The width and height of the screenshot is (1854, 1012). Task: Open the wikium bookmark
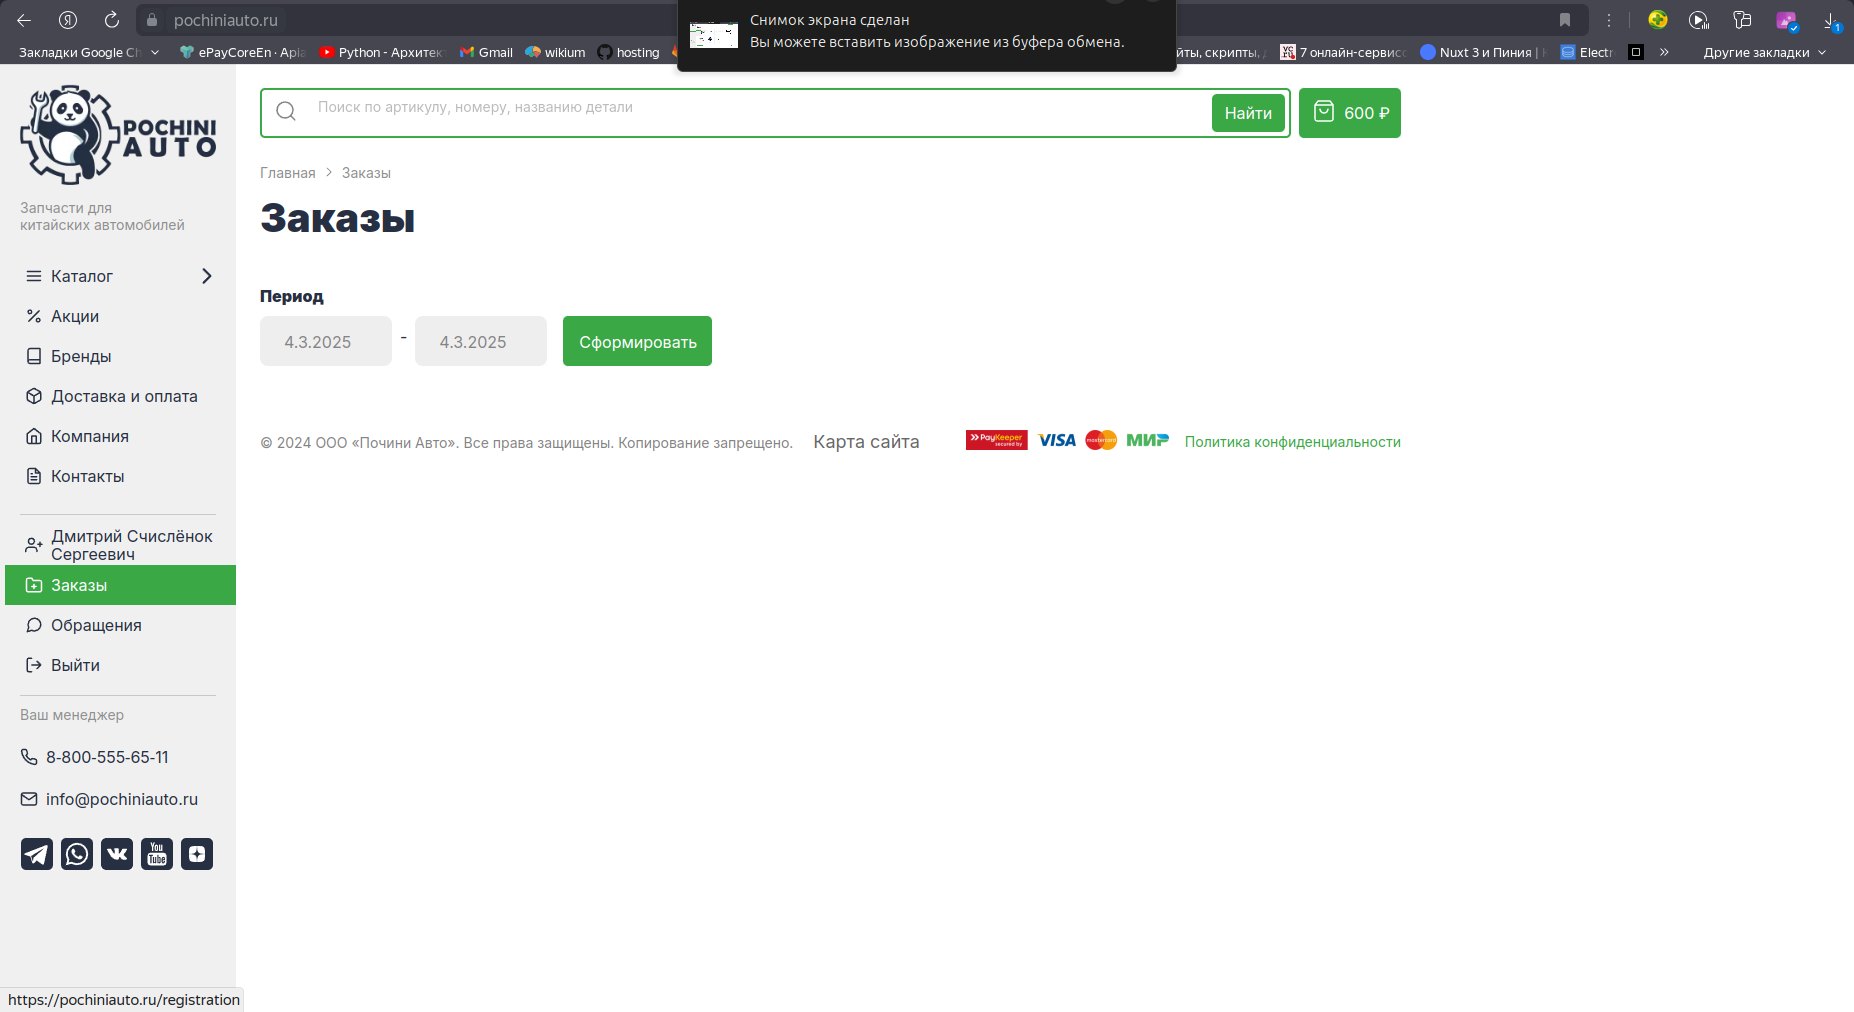tap(555, 52)
